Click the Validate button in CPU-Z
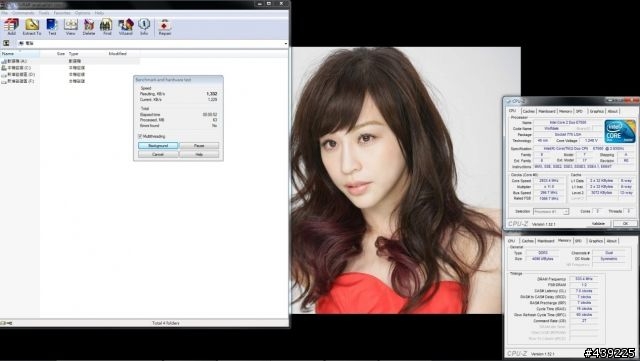This screenshot has width=640, height=361. pyautogui.click(x=598, y=223)
